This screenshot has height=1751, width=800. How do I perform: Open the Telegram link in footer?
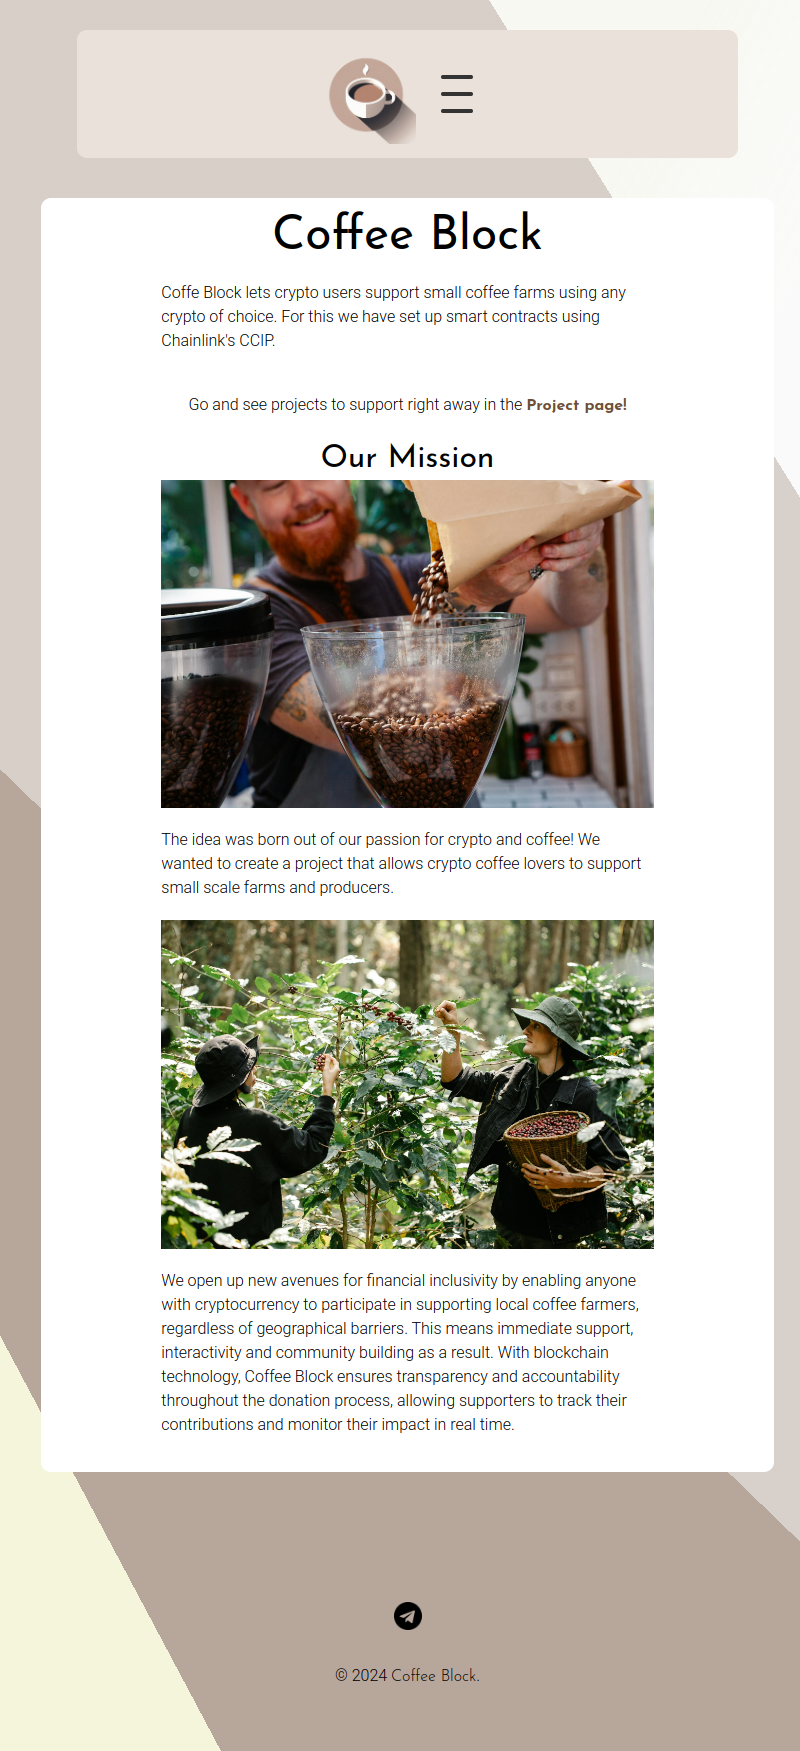pyautogui.click(x=408, y=1616)
